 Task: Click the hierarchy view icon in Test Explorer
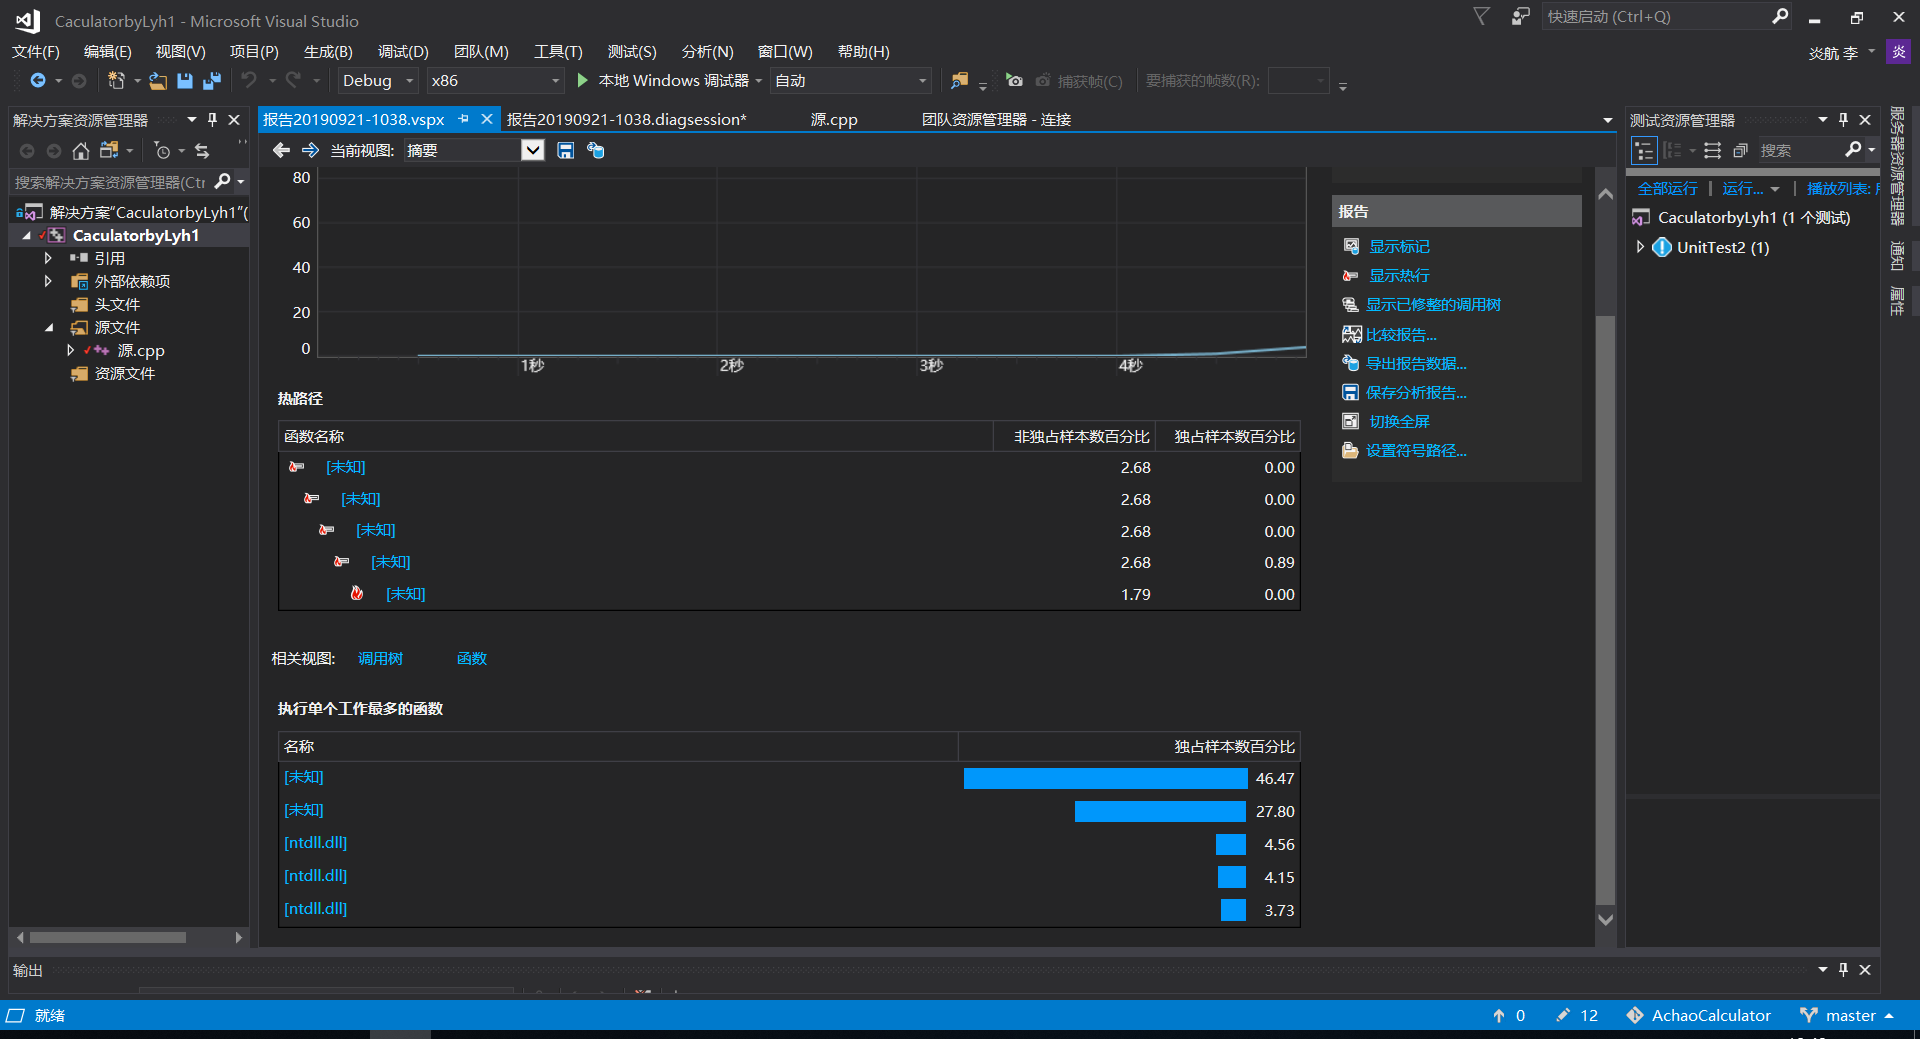[x=1644, y=150]
